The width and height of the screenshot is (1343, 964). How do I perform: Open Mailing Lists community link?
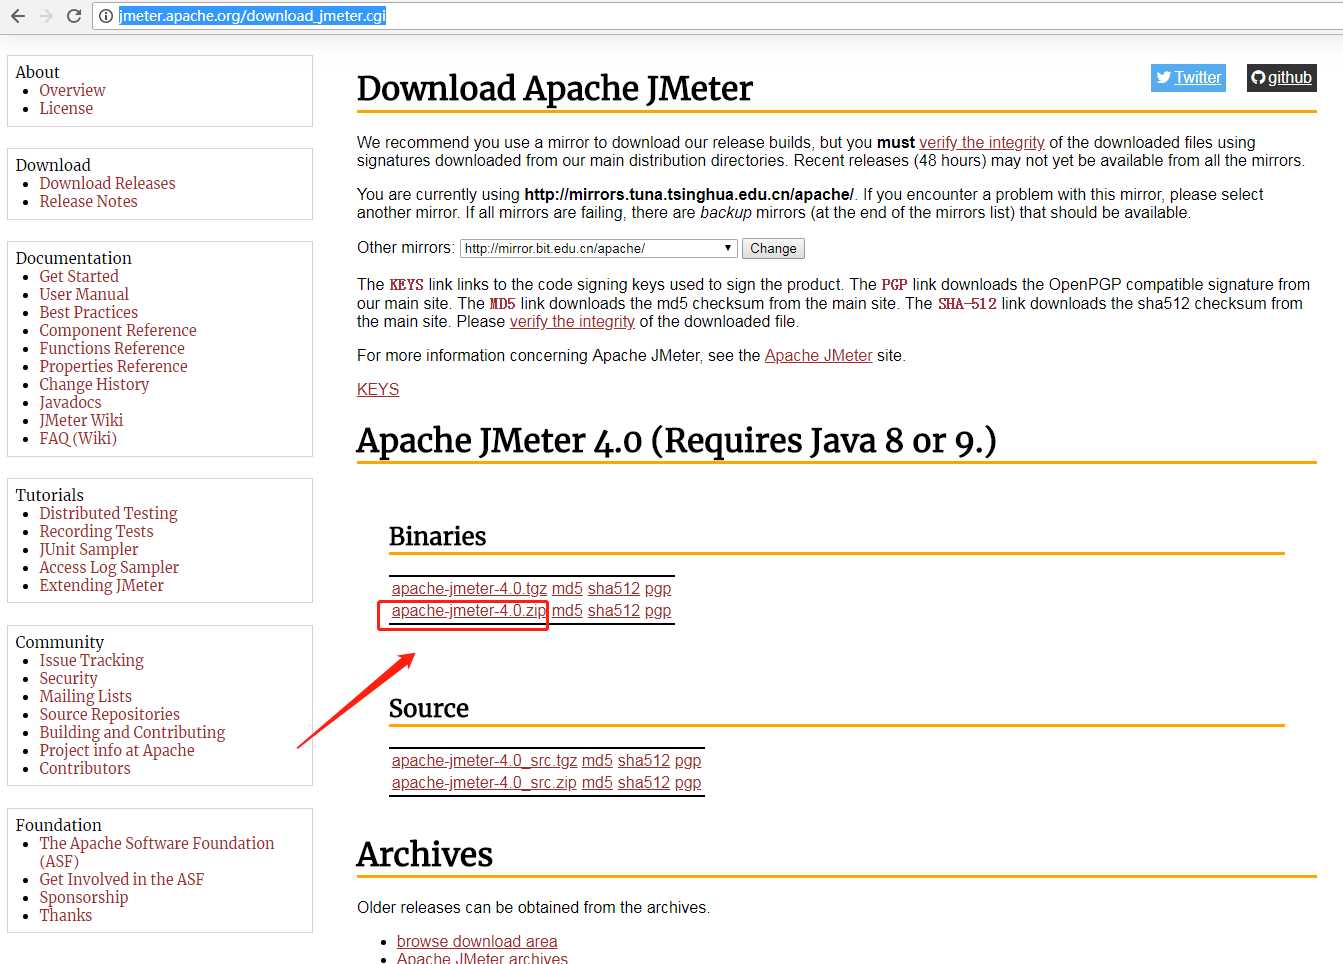(x=85, y=696)
